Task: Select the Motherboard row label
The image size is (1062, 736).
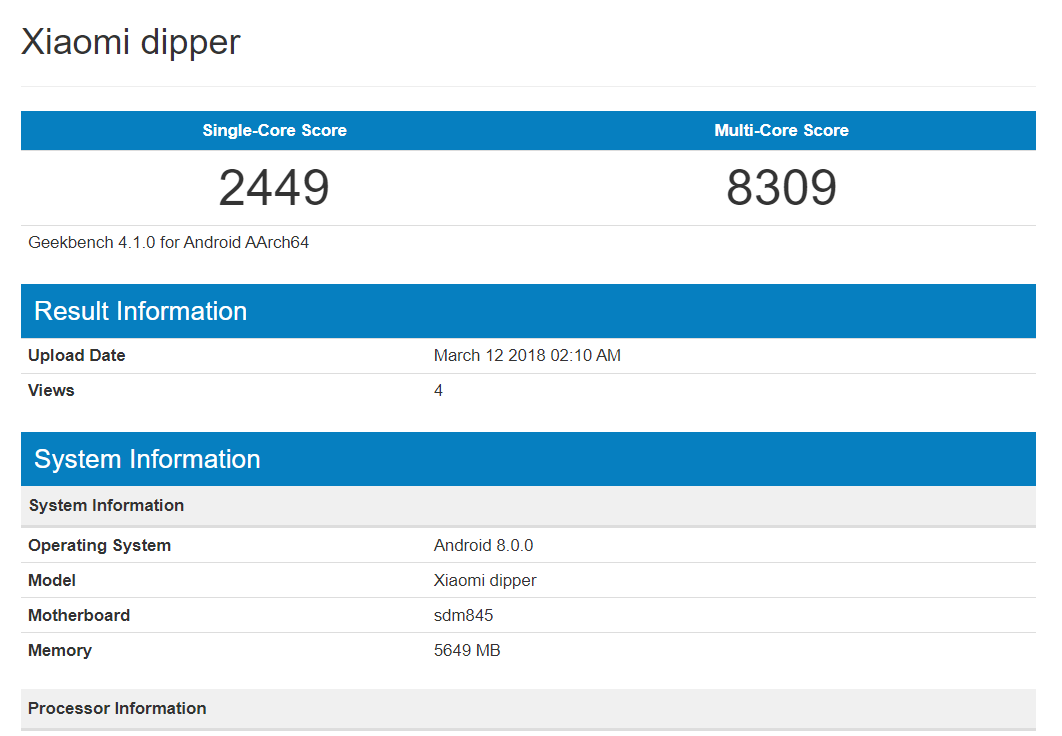Action: click(79, 615)
